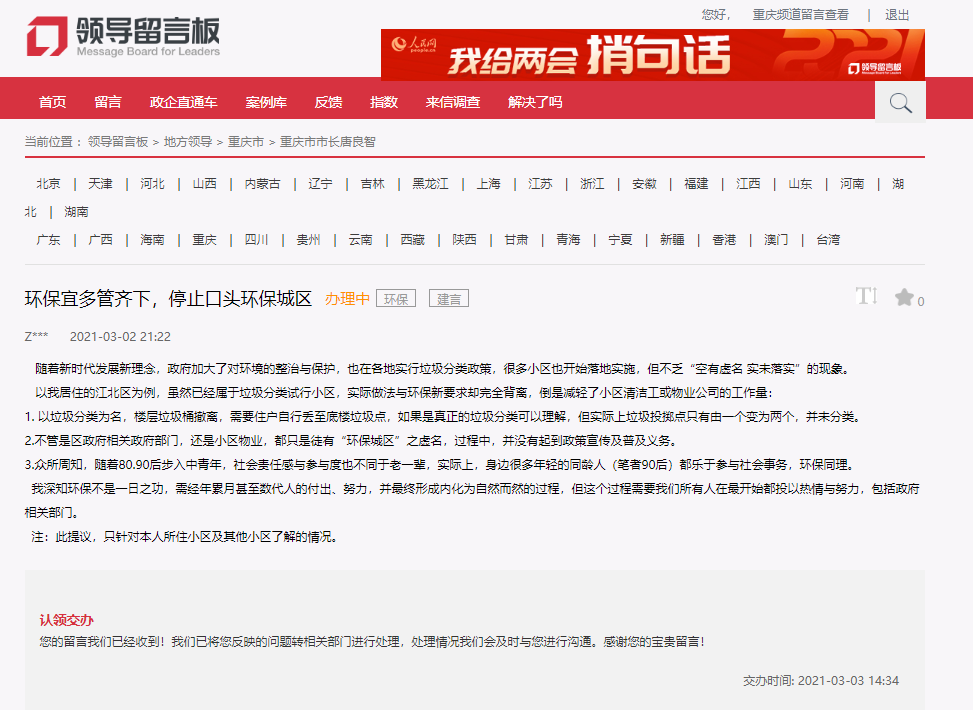Click the magnifier search icon
This screenshot has height=710, width=973.
tap(900, 102)
